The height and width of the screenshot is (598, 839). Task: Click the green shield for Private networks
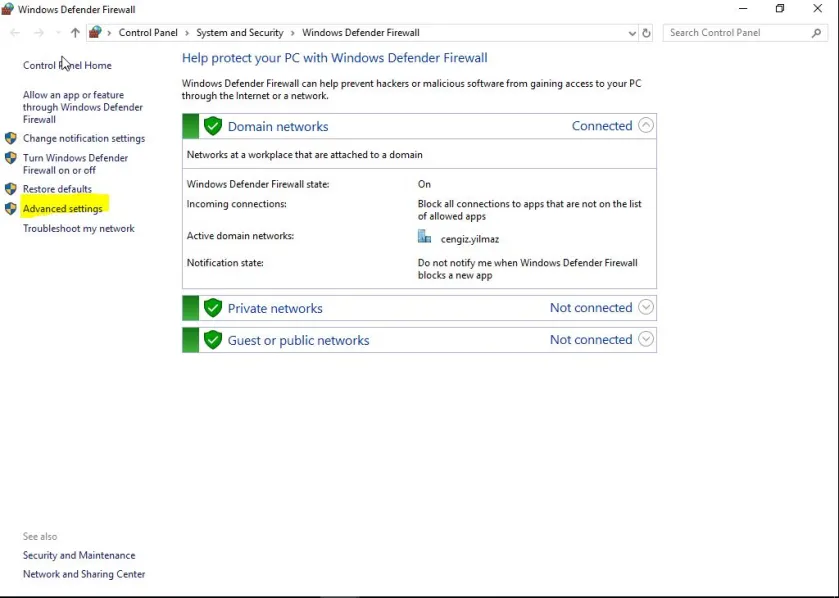(212, 308)
